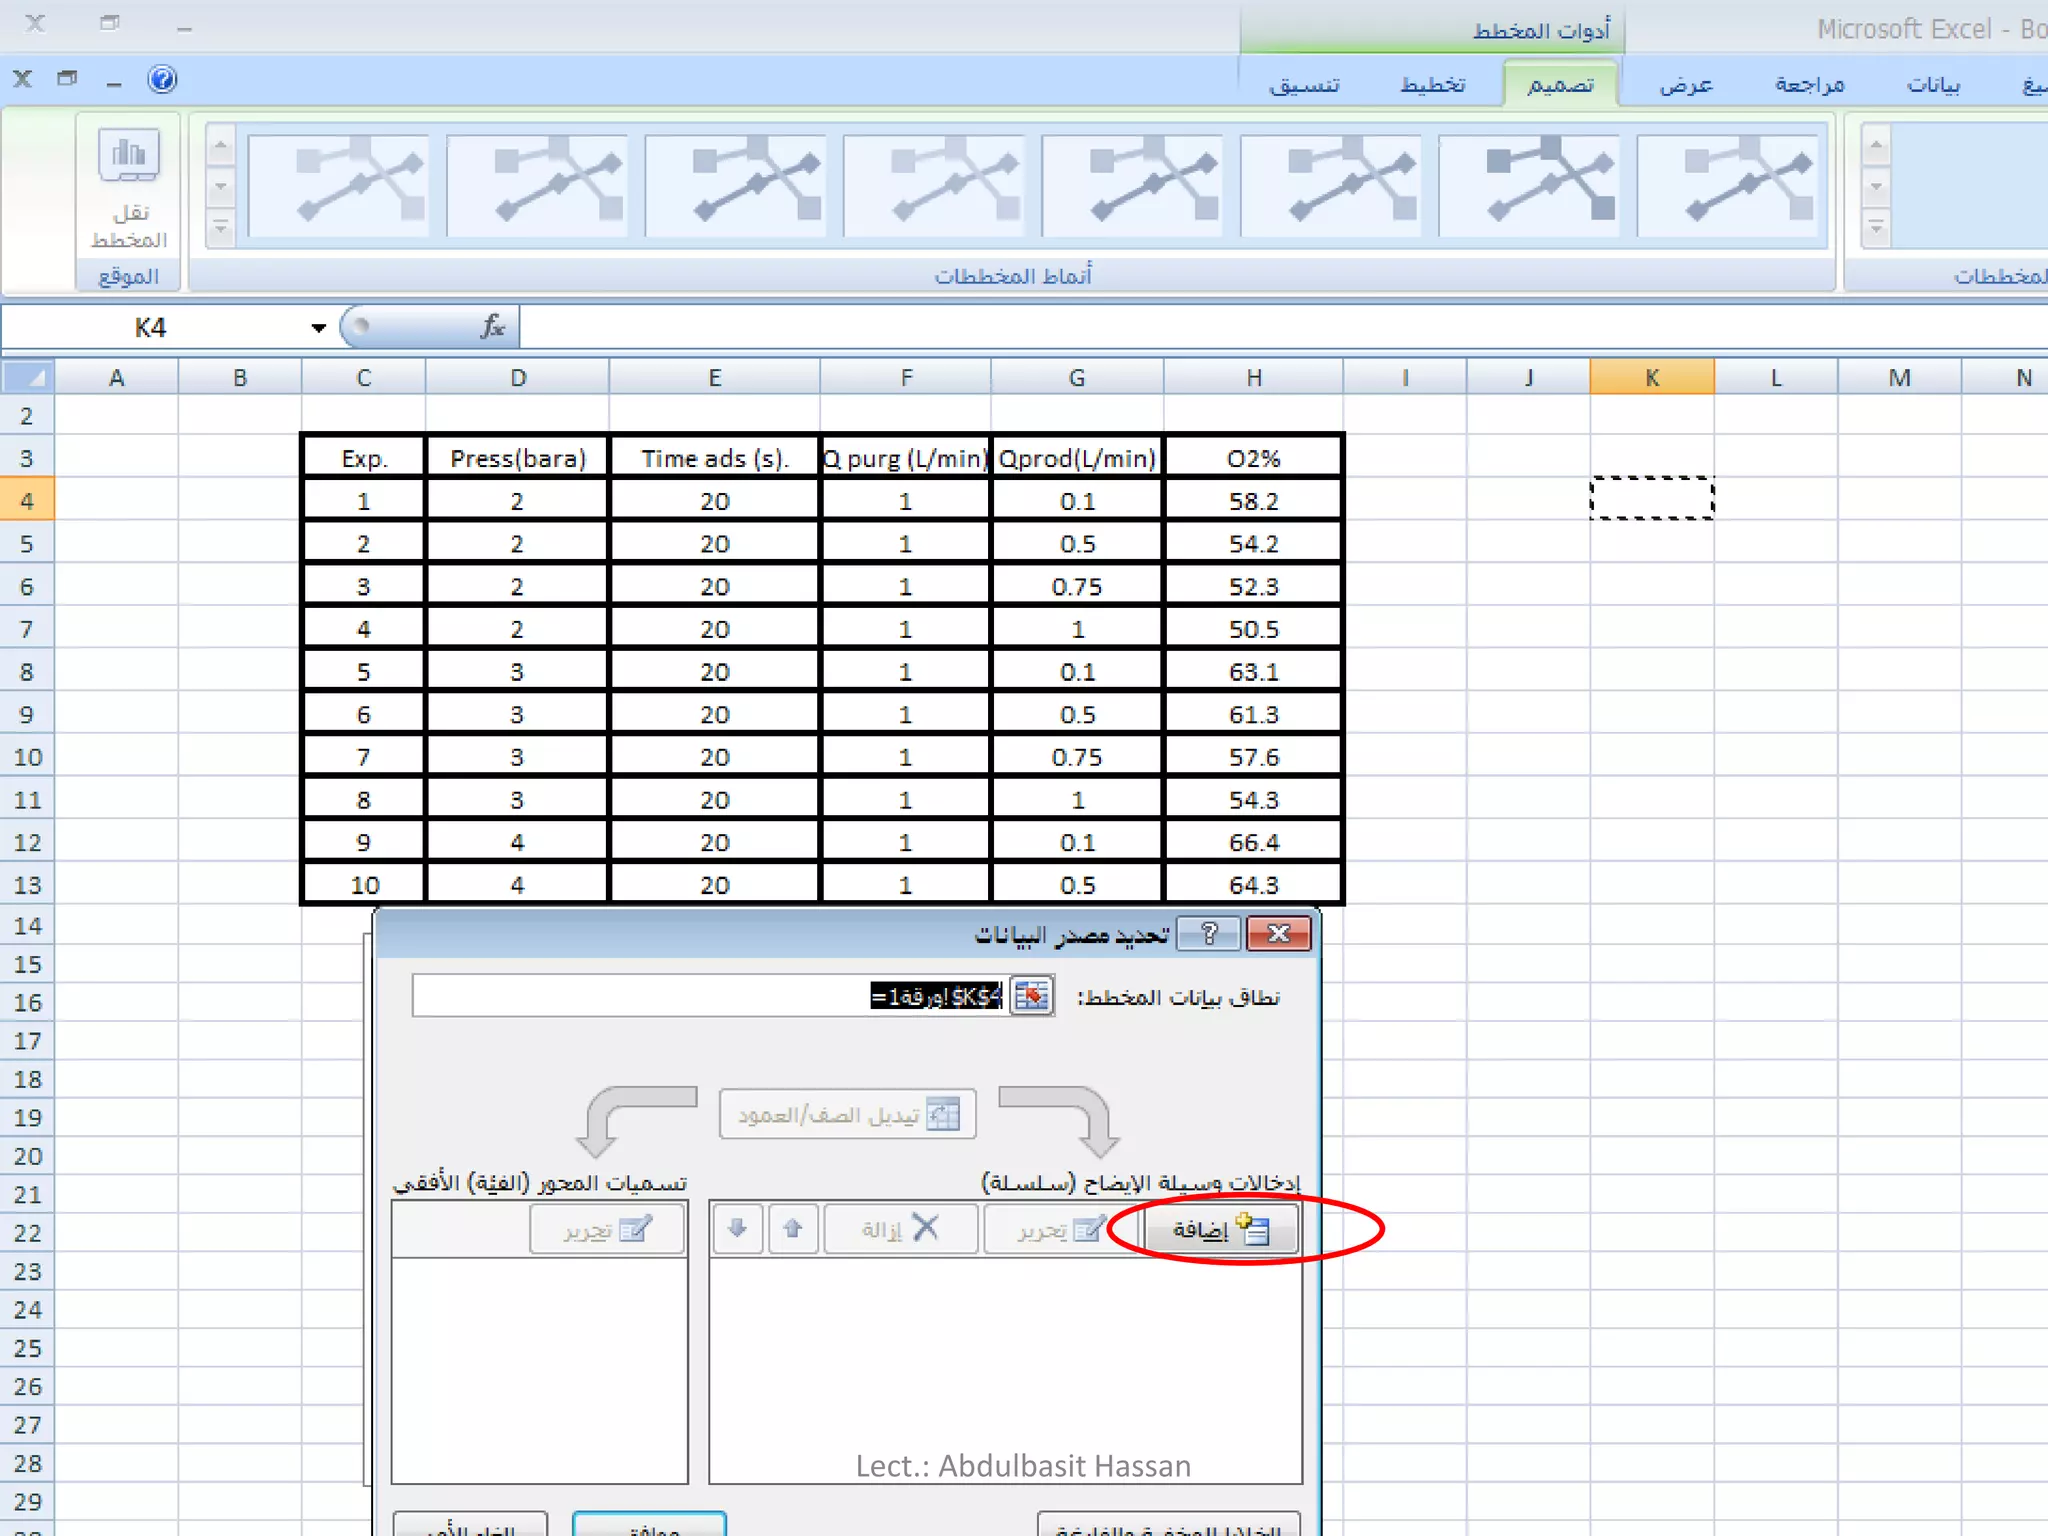The height and width of the screenshot is (1536, 2048).
Task: Open the Format tab (تنسيق)
Action: click(x=1304, y=85)
